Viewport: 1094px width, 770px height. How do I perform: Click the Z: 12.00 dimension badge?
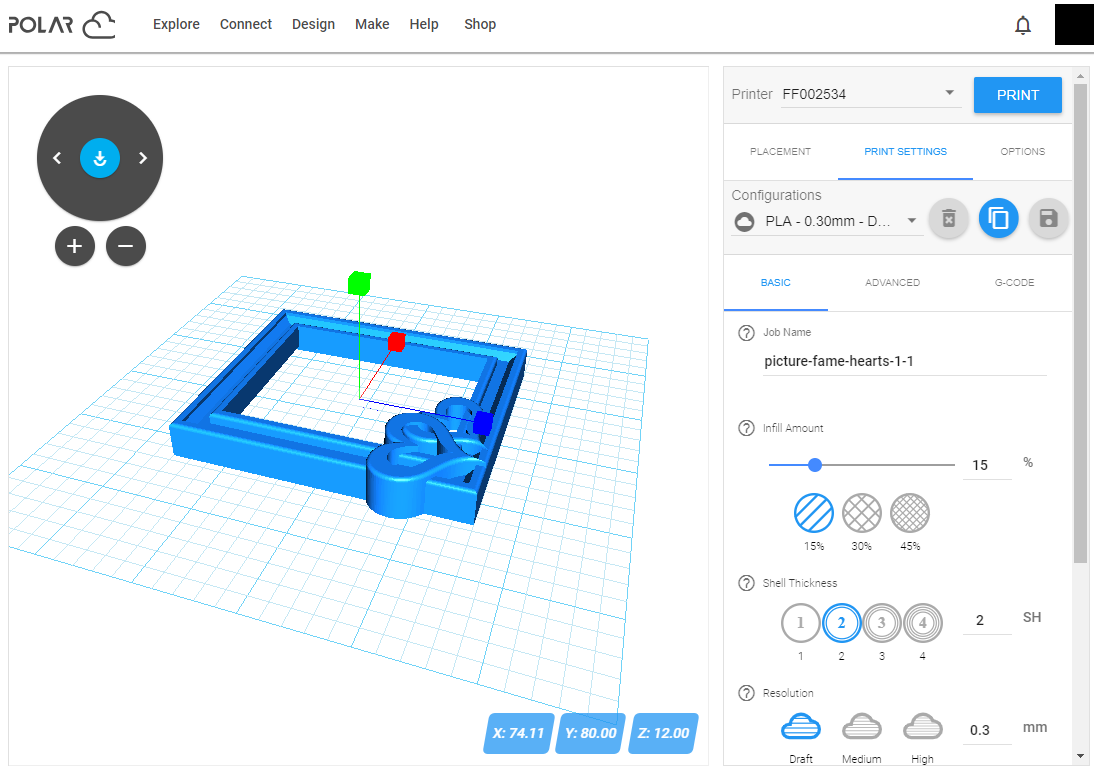coord(663,733)
